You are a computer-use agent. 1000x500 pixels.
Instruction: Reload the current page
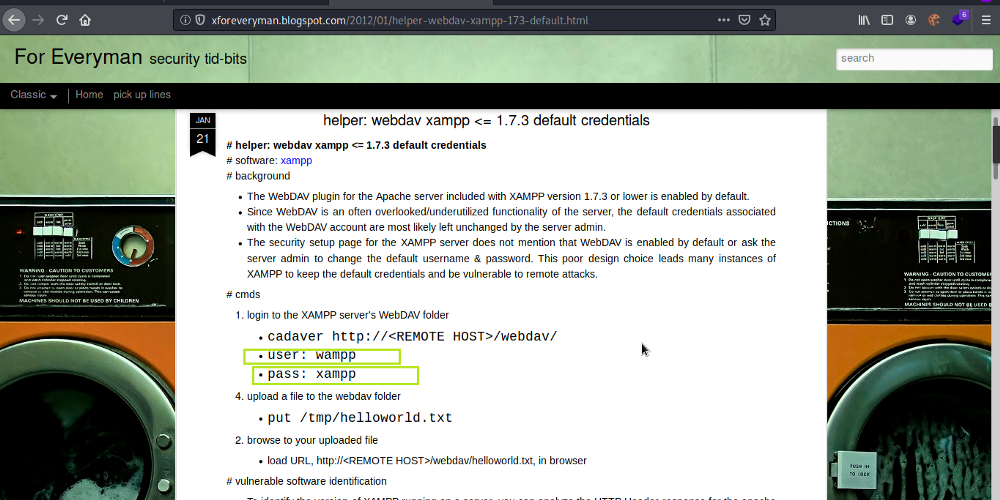62,20
